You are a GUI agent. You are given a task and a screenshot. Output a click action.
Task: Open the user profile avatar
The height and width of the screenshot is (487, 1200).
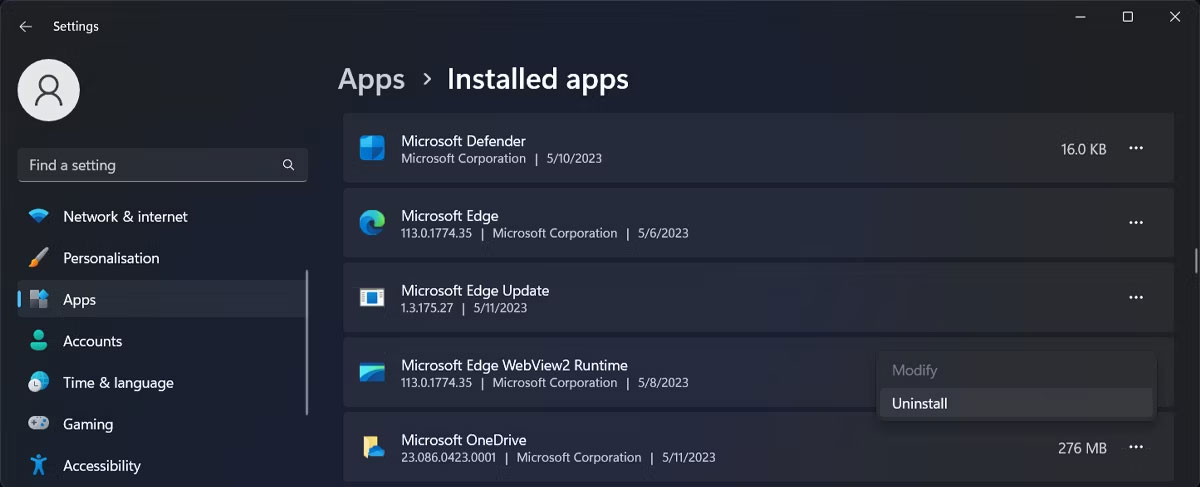[x=49, y=91]
